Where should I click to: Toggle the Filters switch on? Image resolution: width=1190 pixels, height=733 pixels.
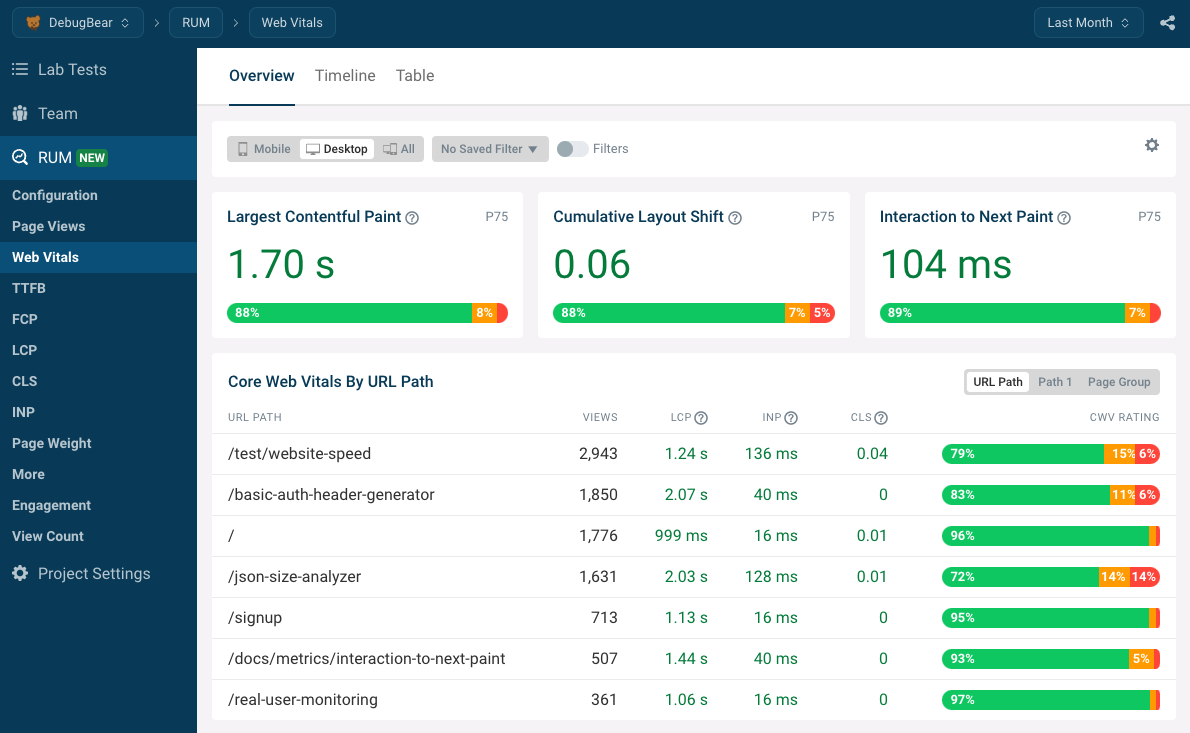tap(571, 148)
